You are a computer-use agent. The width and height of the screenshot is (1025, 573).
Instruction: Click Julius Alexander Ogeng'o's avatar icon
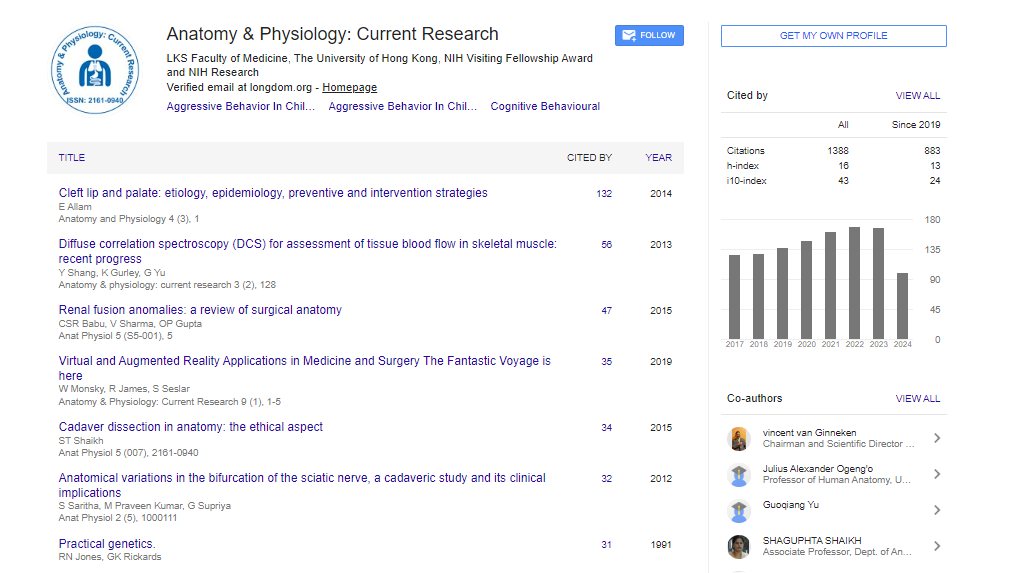click(739, 474)
